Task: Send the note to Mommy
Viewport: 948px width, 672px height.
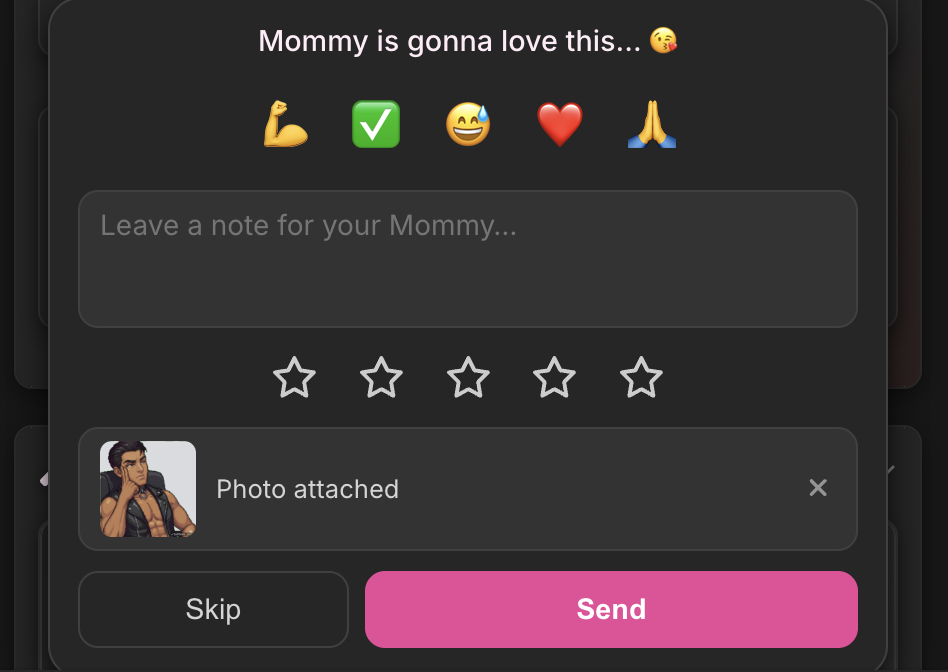Action: (x=611, y=609)
